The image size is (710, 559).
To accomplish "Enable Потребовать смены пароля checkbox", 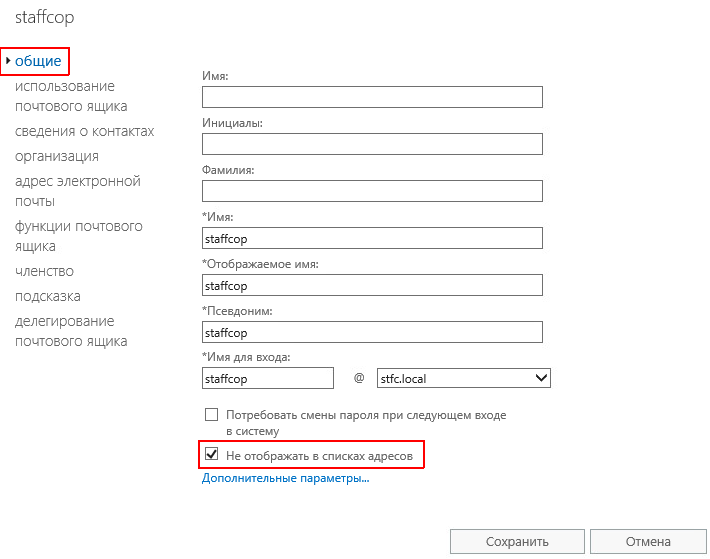I will point(211,415).
